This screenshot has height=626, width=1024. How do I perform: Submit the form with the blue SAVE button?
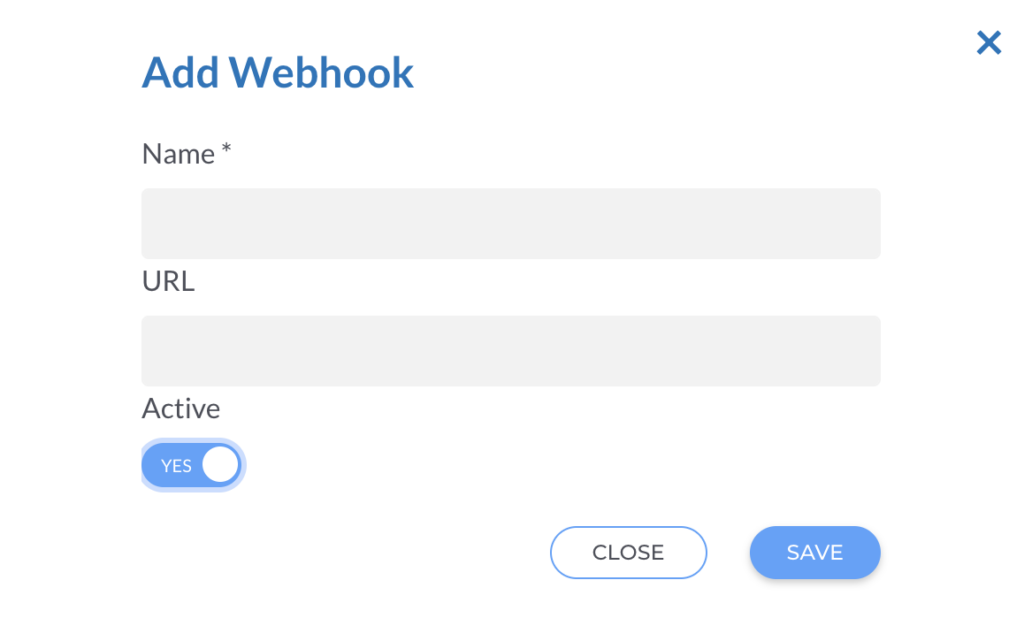(x=814, y=552)
